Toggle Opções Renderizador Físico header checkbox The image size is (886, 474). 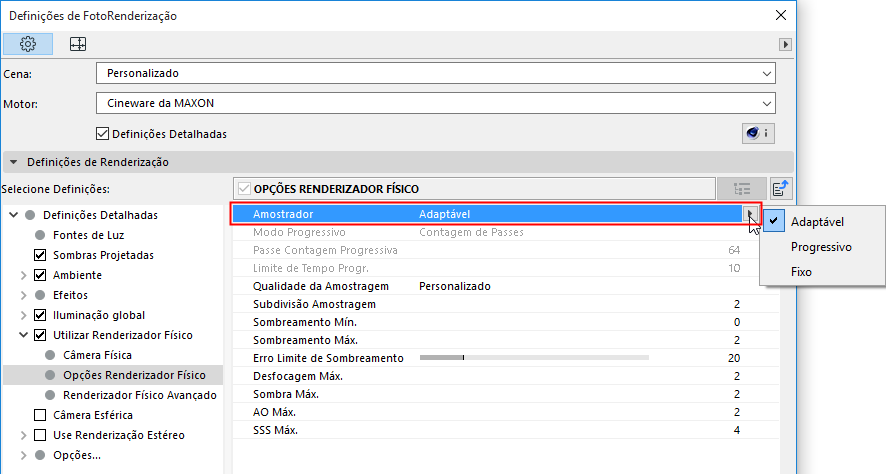244,189
